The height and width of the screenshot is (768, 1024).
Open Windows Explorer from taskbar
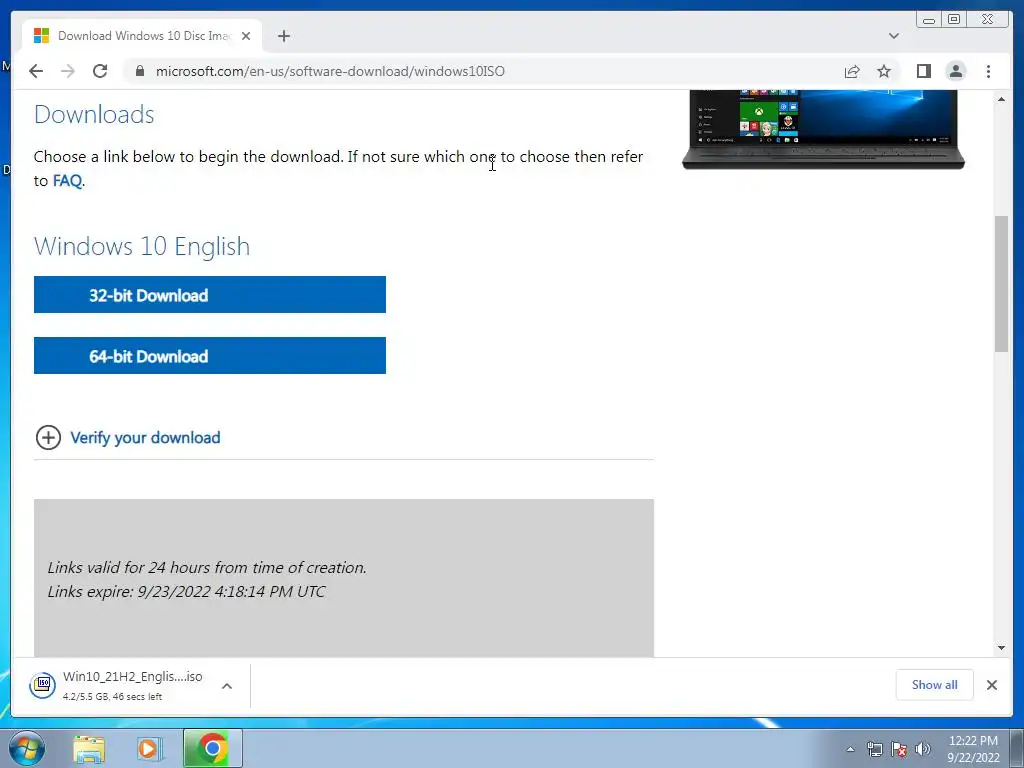[x=89, y=749]
